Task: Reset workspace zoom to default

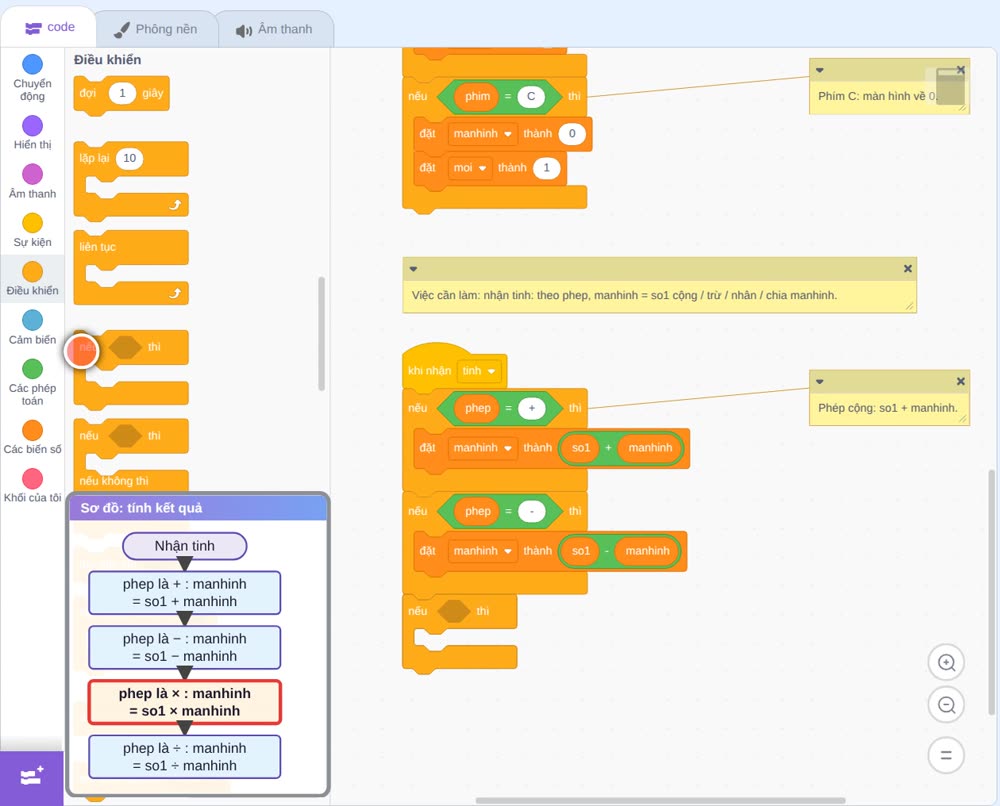Action: click(x=946, y=756)
